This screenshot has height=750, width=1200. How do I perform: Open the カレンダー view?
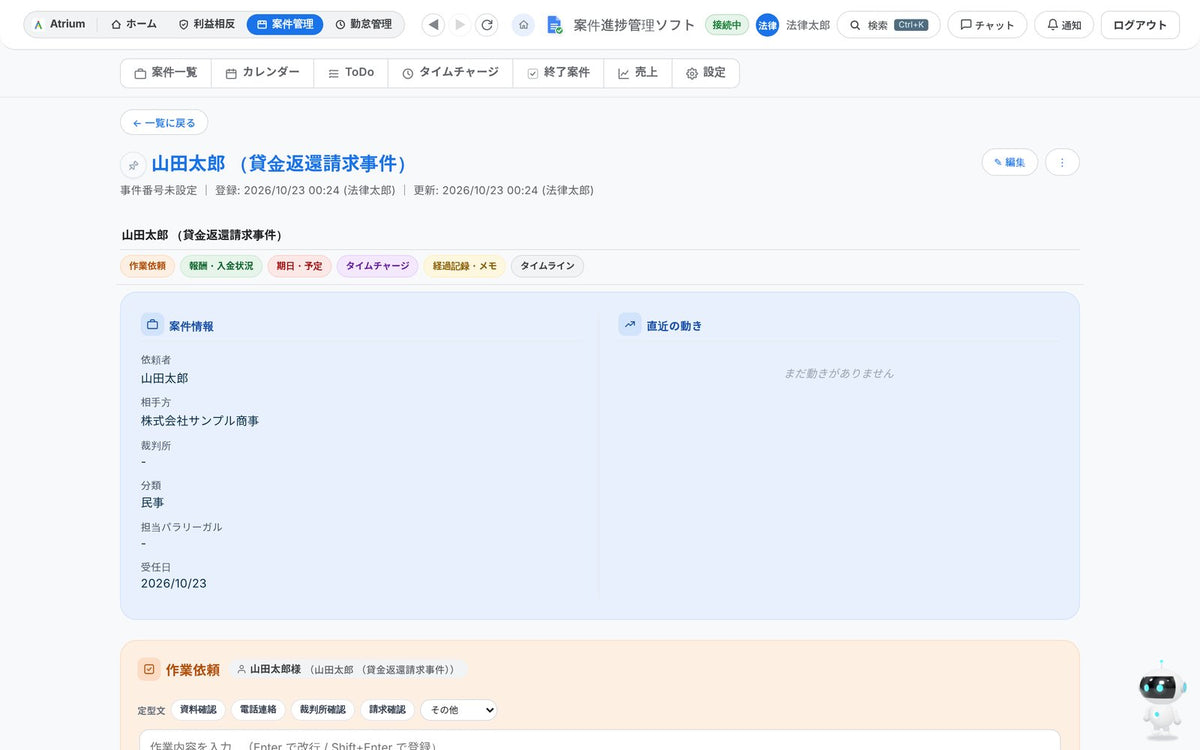click(262, 73)
